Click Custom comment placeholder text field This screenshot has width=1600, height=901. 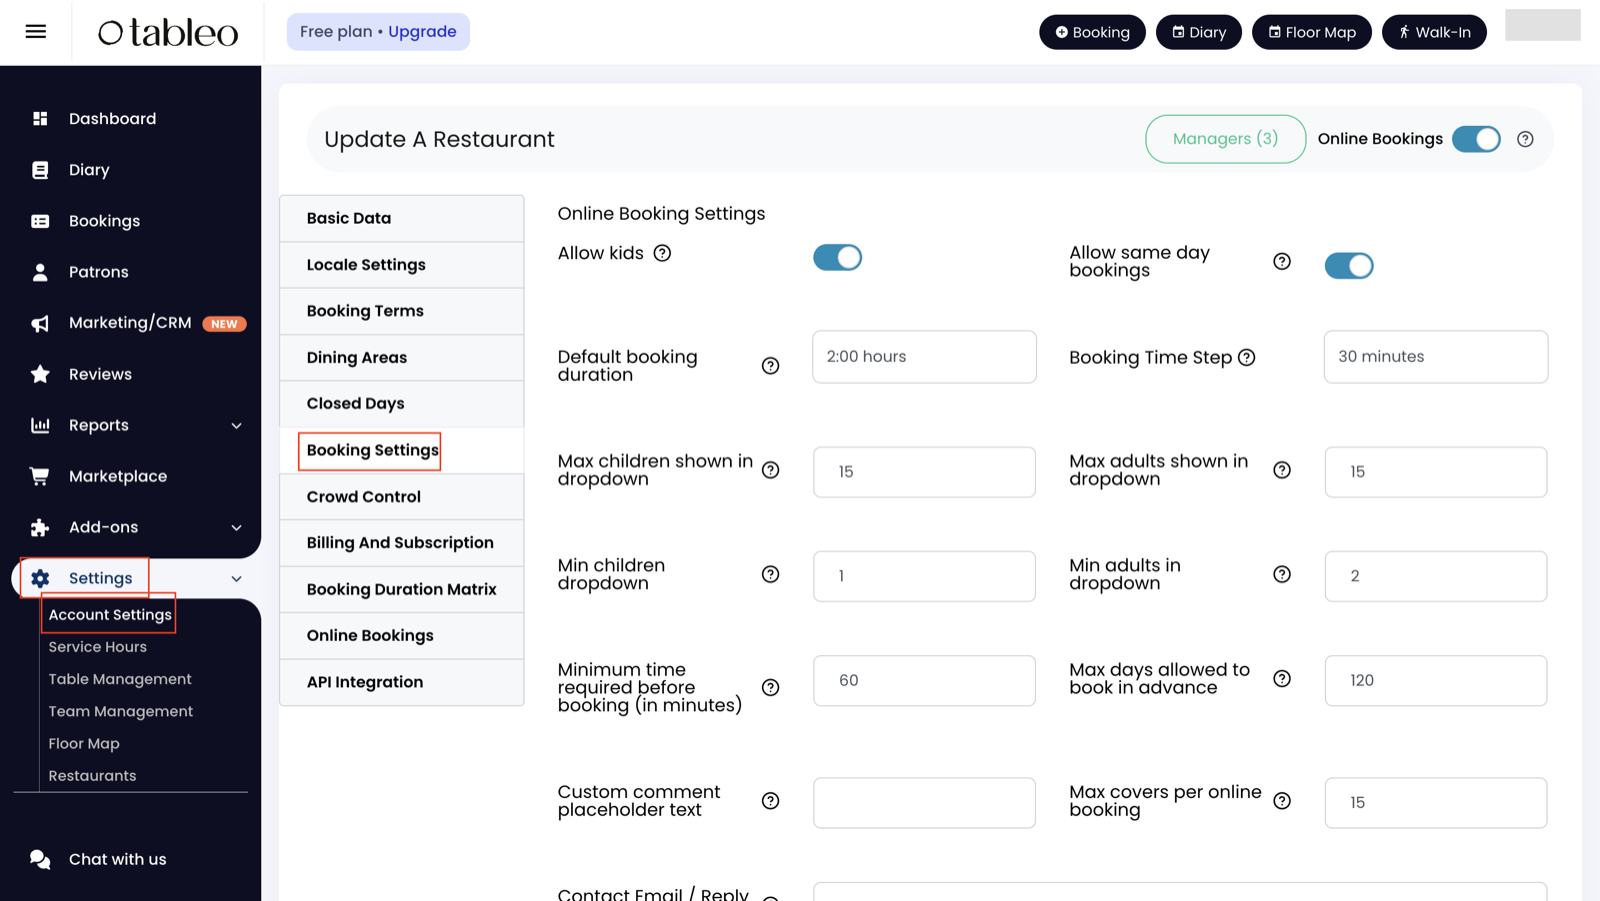(924, 803)
